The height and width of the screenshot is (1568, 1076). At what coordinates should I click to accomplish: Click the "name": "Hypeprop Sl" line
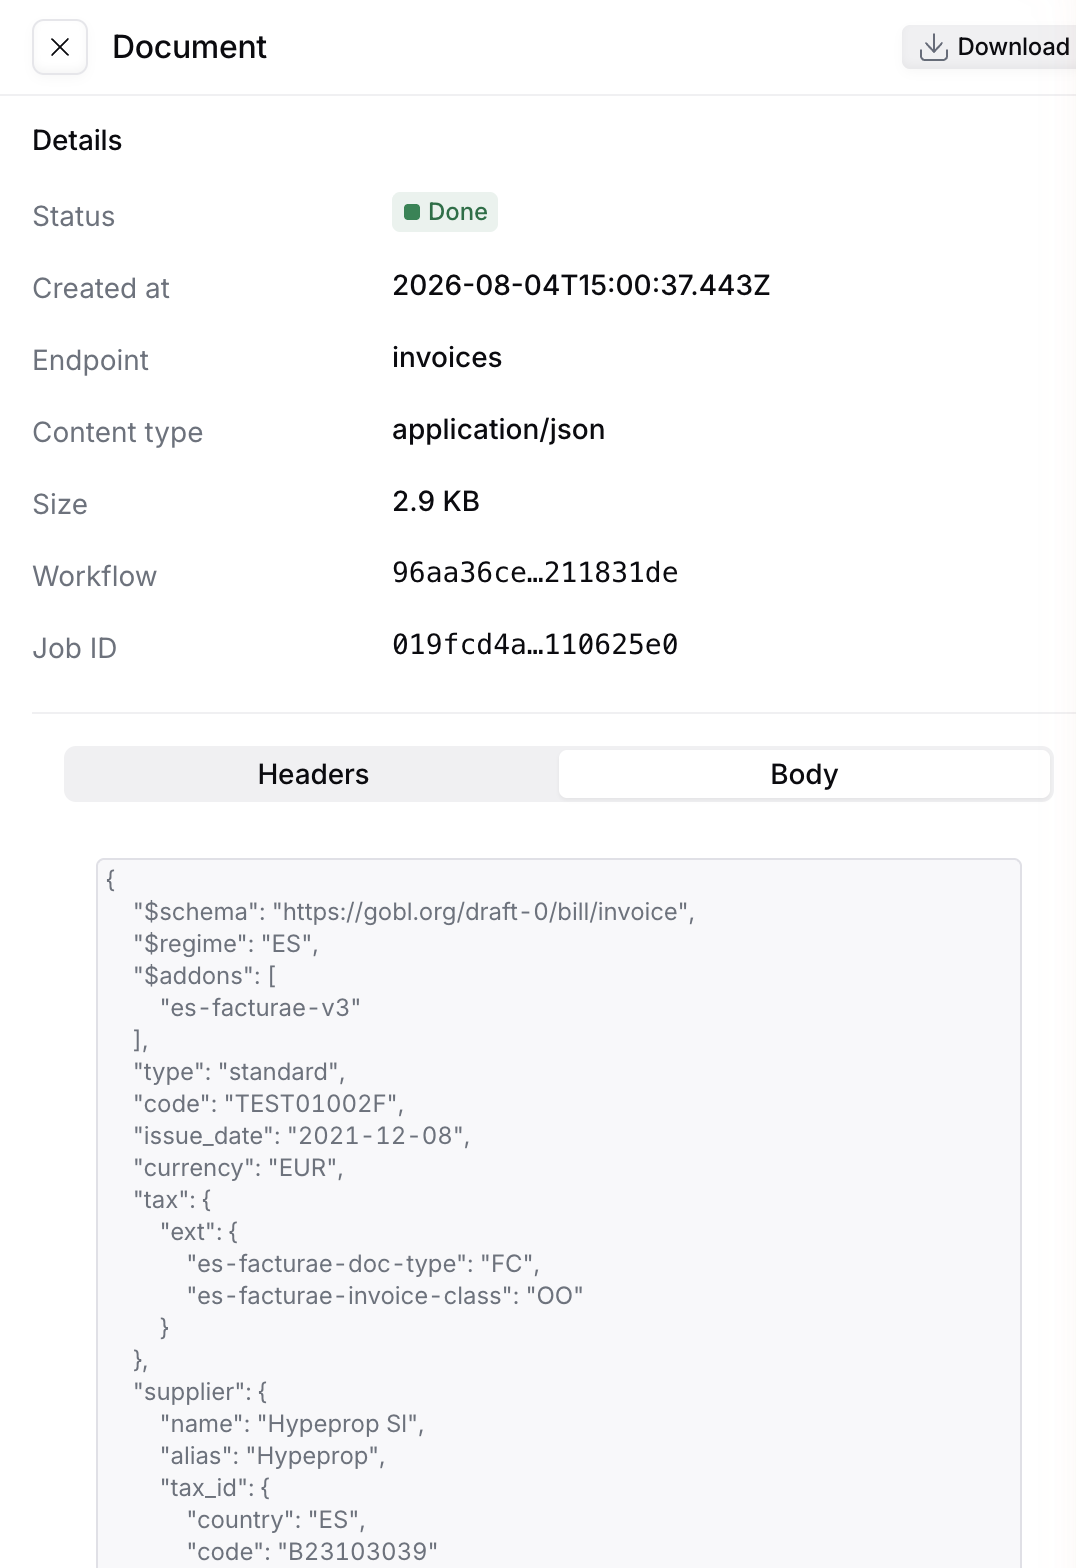point(292,1424)
